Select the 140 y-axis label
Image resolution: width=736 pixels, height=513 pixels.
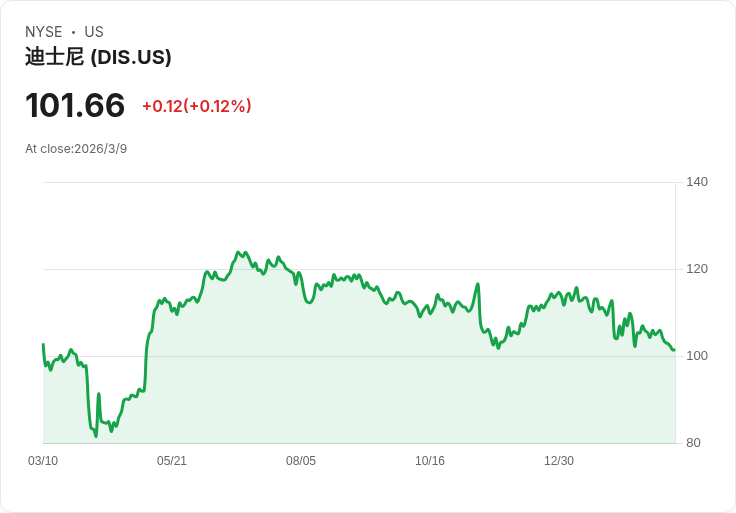click(697, 182)
